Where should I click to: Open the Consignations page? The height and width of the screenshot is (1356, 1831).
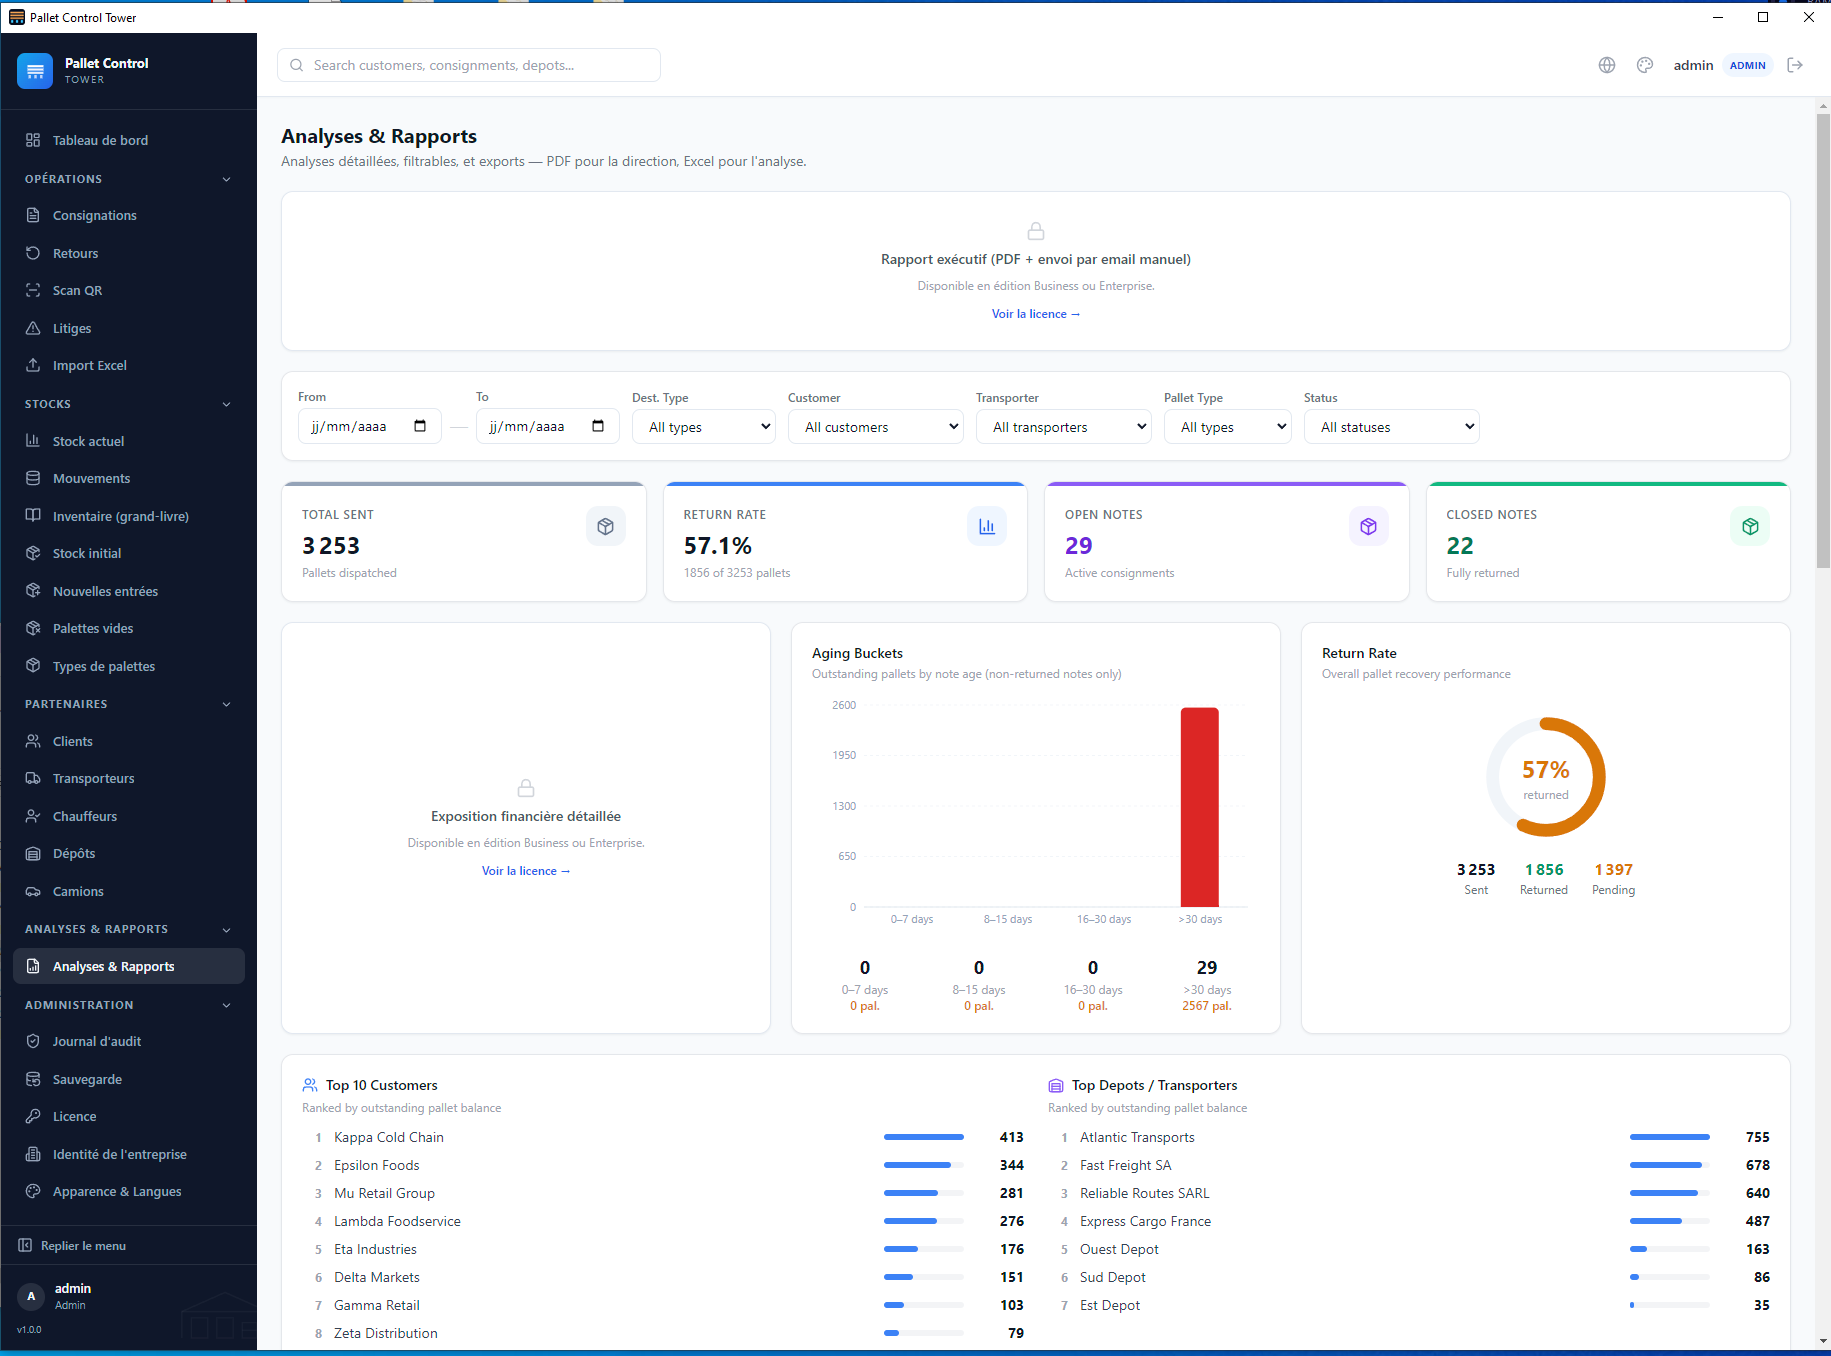pyautogui.click(x=128, y=215)
